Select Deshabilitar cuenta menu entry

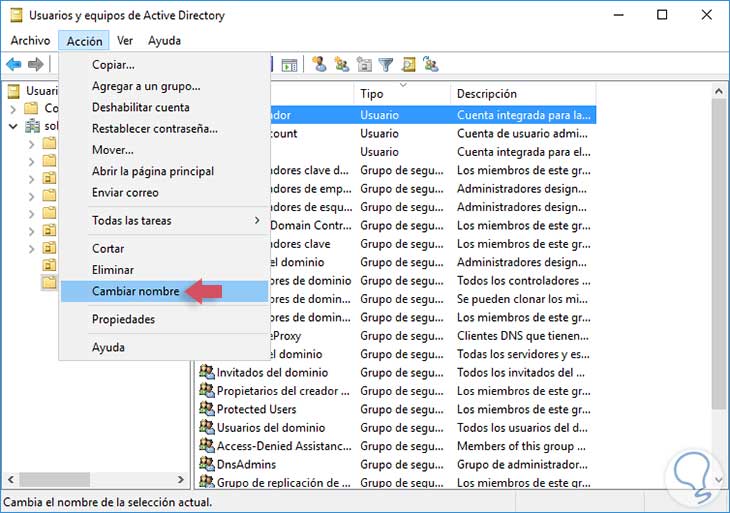(x=164, y=108)
